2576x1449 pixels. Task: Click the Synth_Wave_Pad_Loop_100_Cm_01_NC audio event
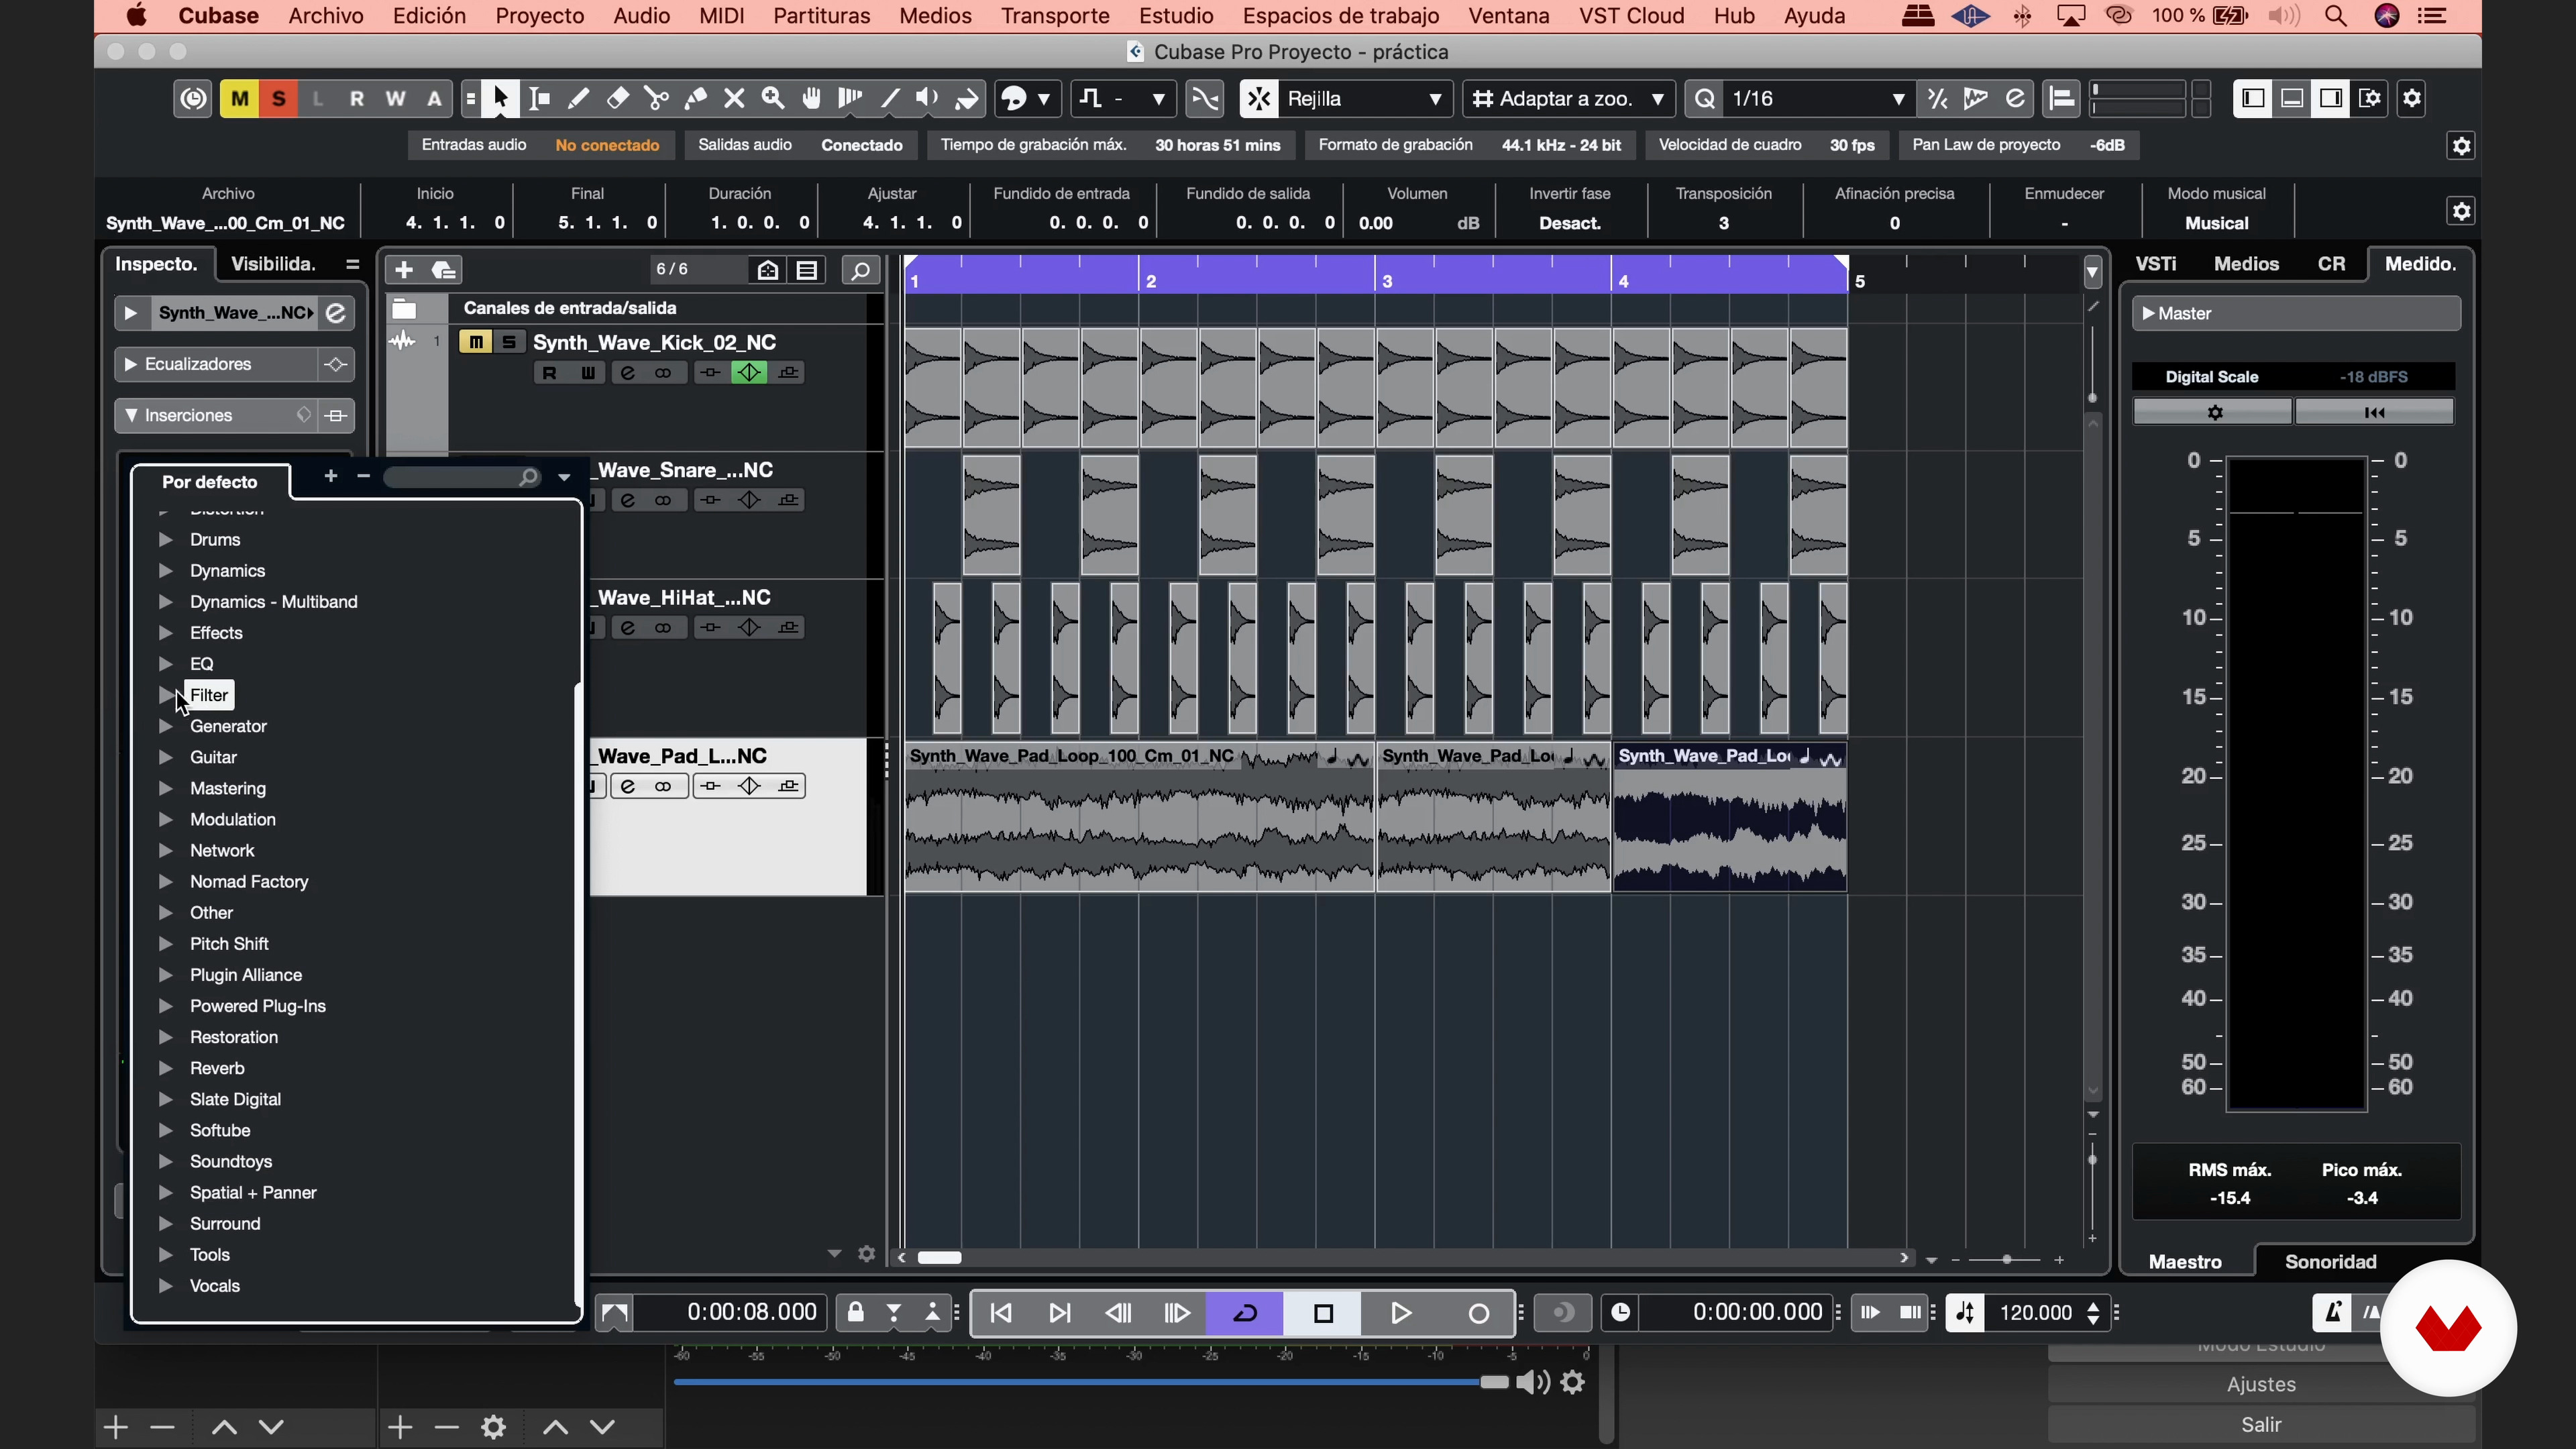coord(1139,817)
